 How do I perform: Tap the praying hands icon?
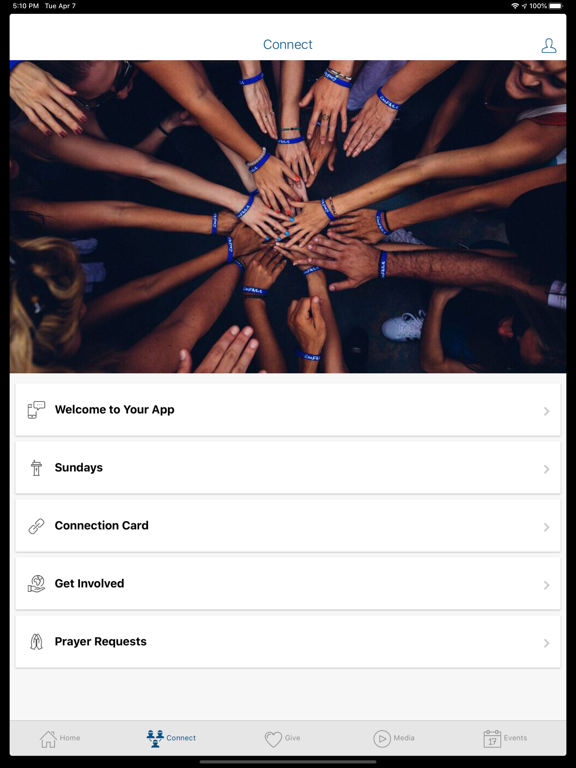tap(36, 642)
